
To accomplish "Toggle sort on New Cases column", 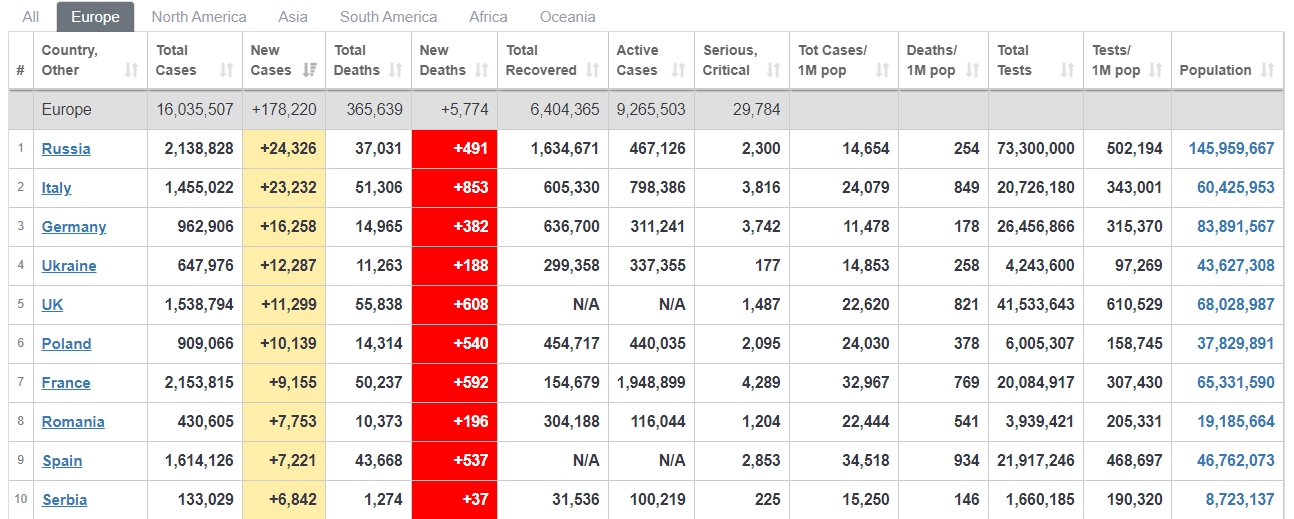I will (310, 70).
